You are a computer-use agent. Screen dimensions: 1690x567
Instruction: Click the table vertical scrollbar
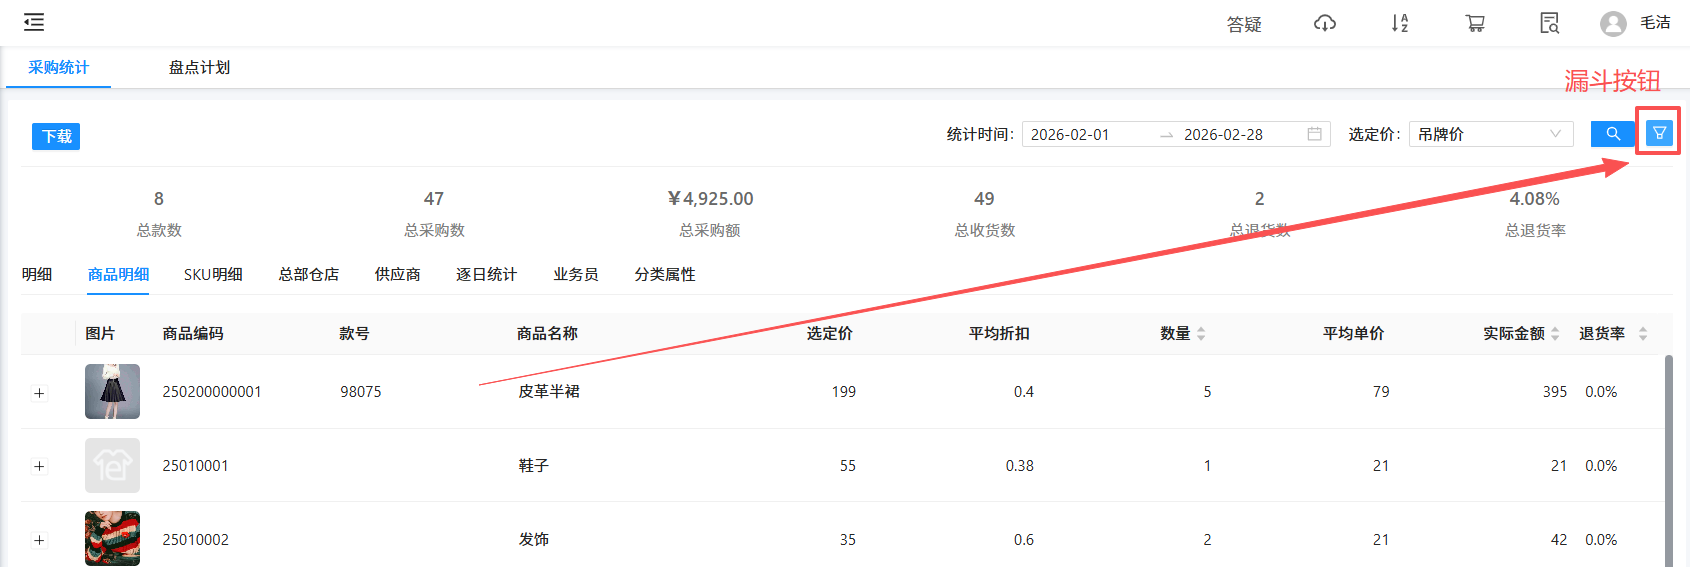pyautogui.click(x=1668, y=460)
